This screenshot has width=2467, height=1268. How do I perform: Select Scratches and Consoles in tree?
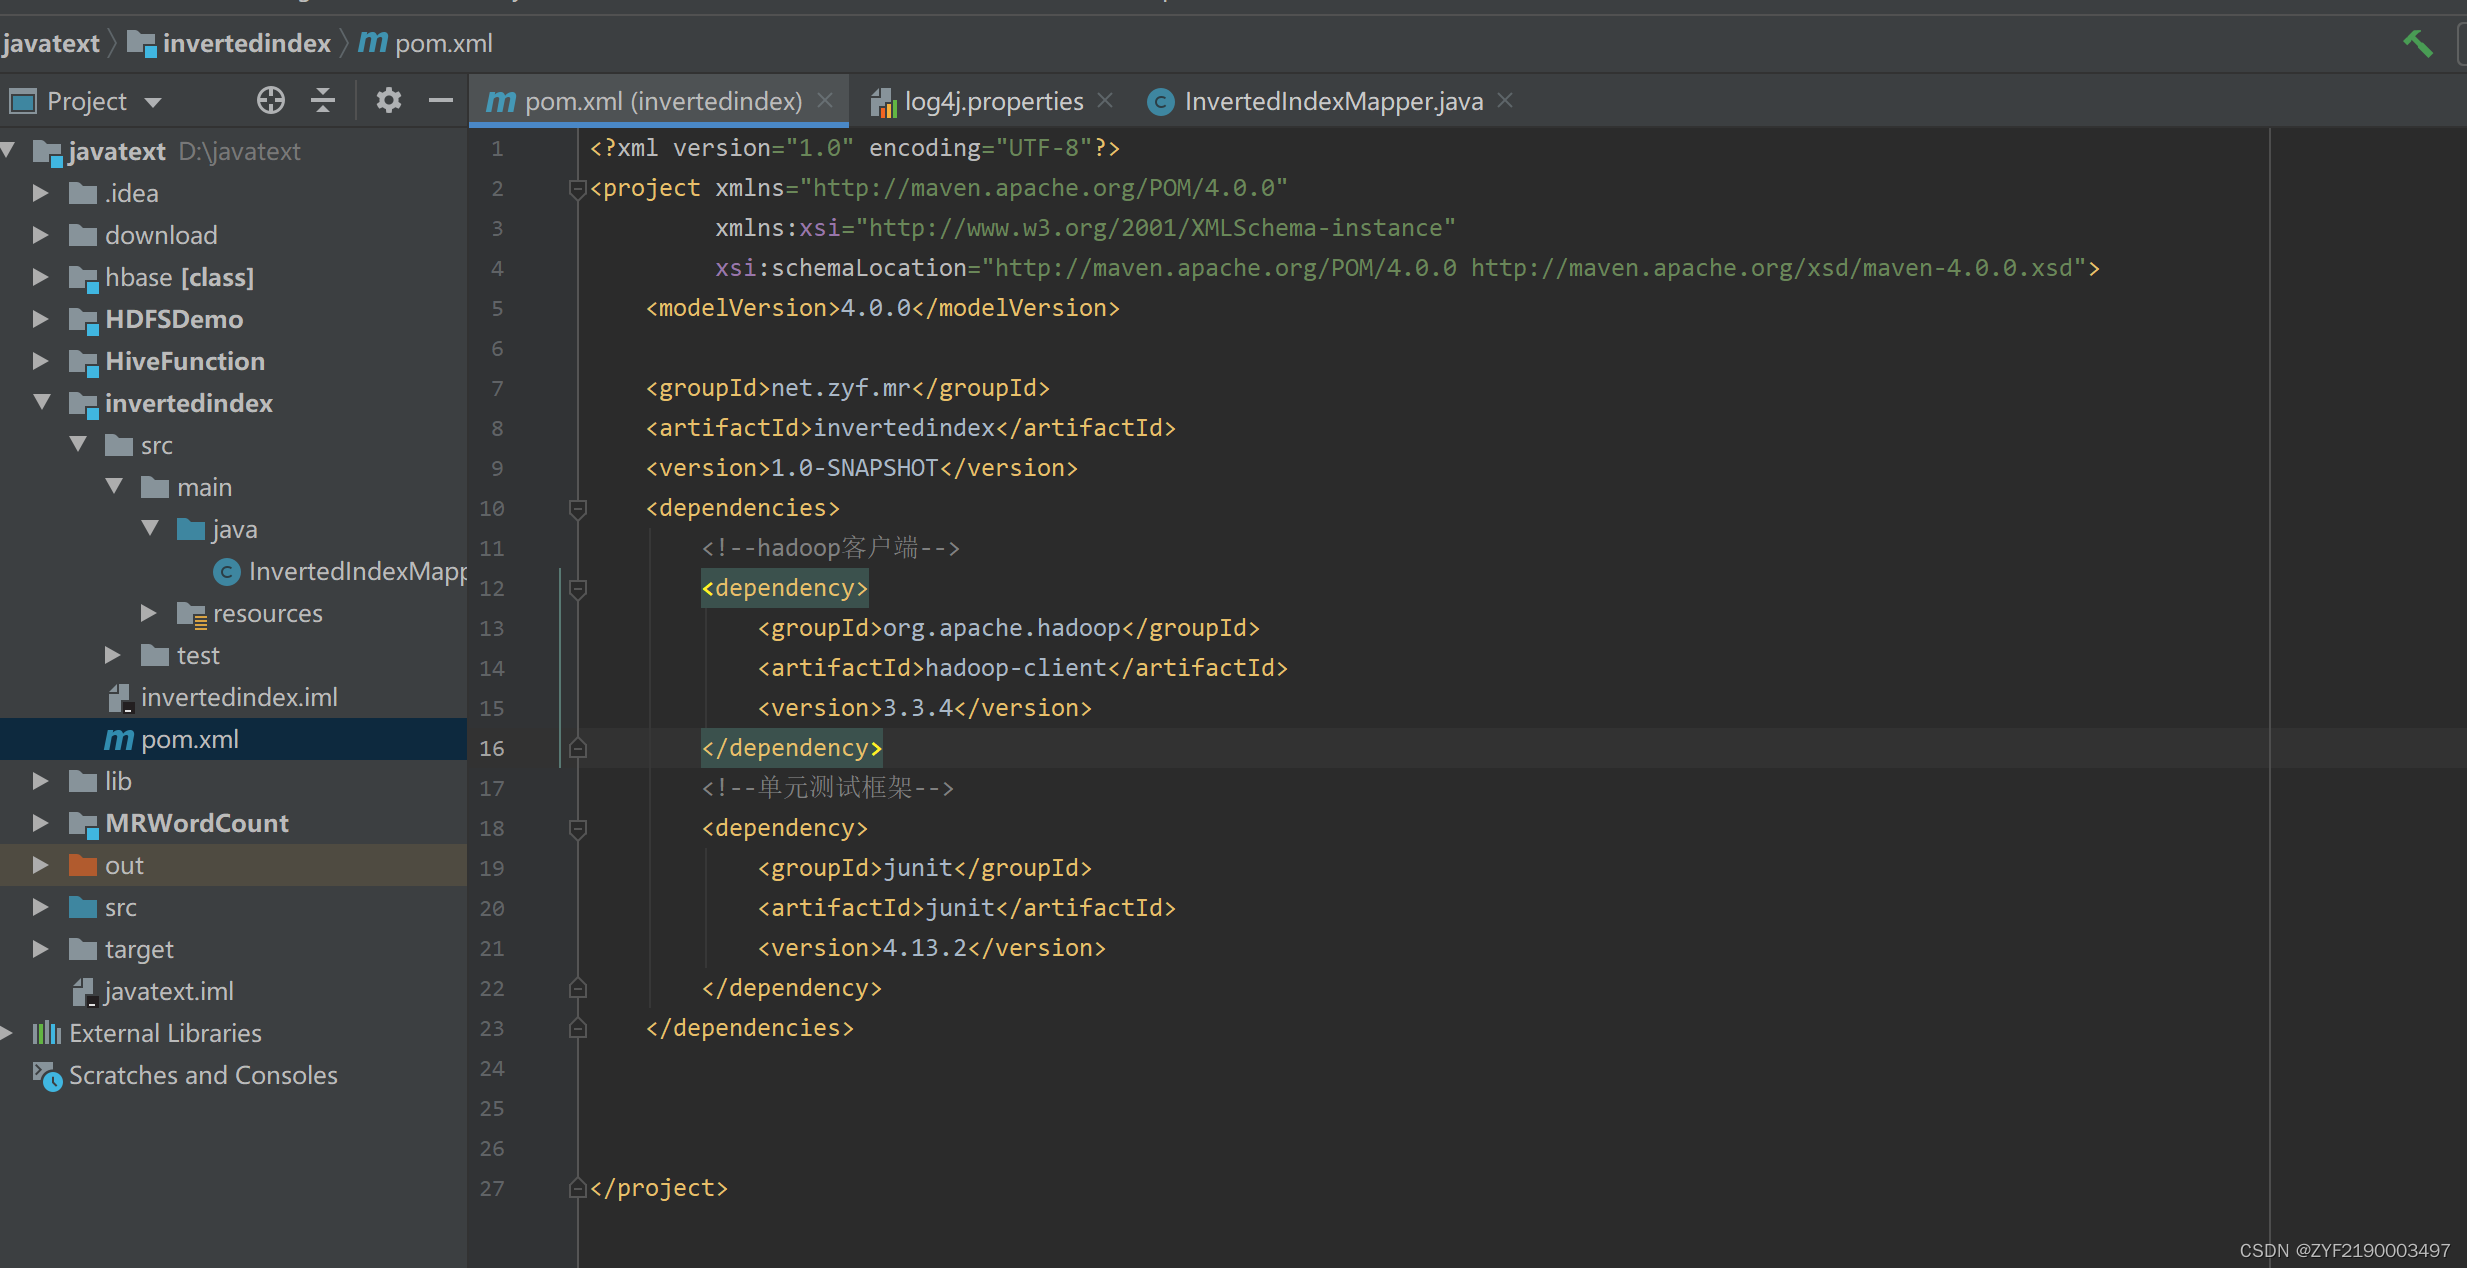pyautogui.click(x=202, y=1075)
